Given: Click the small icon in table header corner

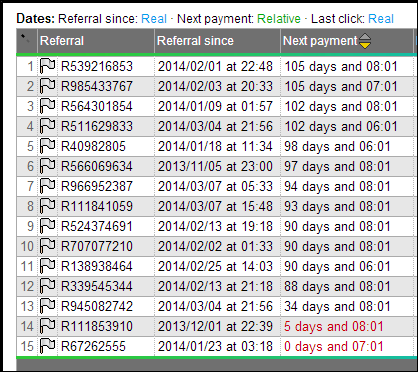Looking at the screenshot, I should [25, 38].
